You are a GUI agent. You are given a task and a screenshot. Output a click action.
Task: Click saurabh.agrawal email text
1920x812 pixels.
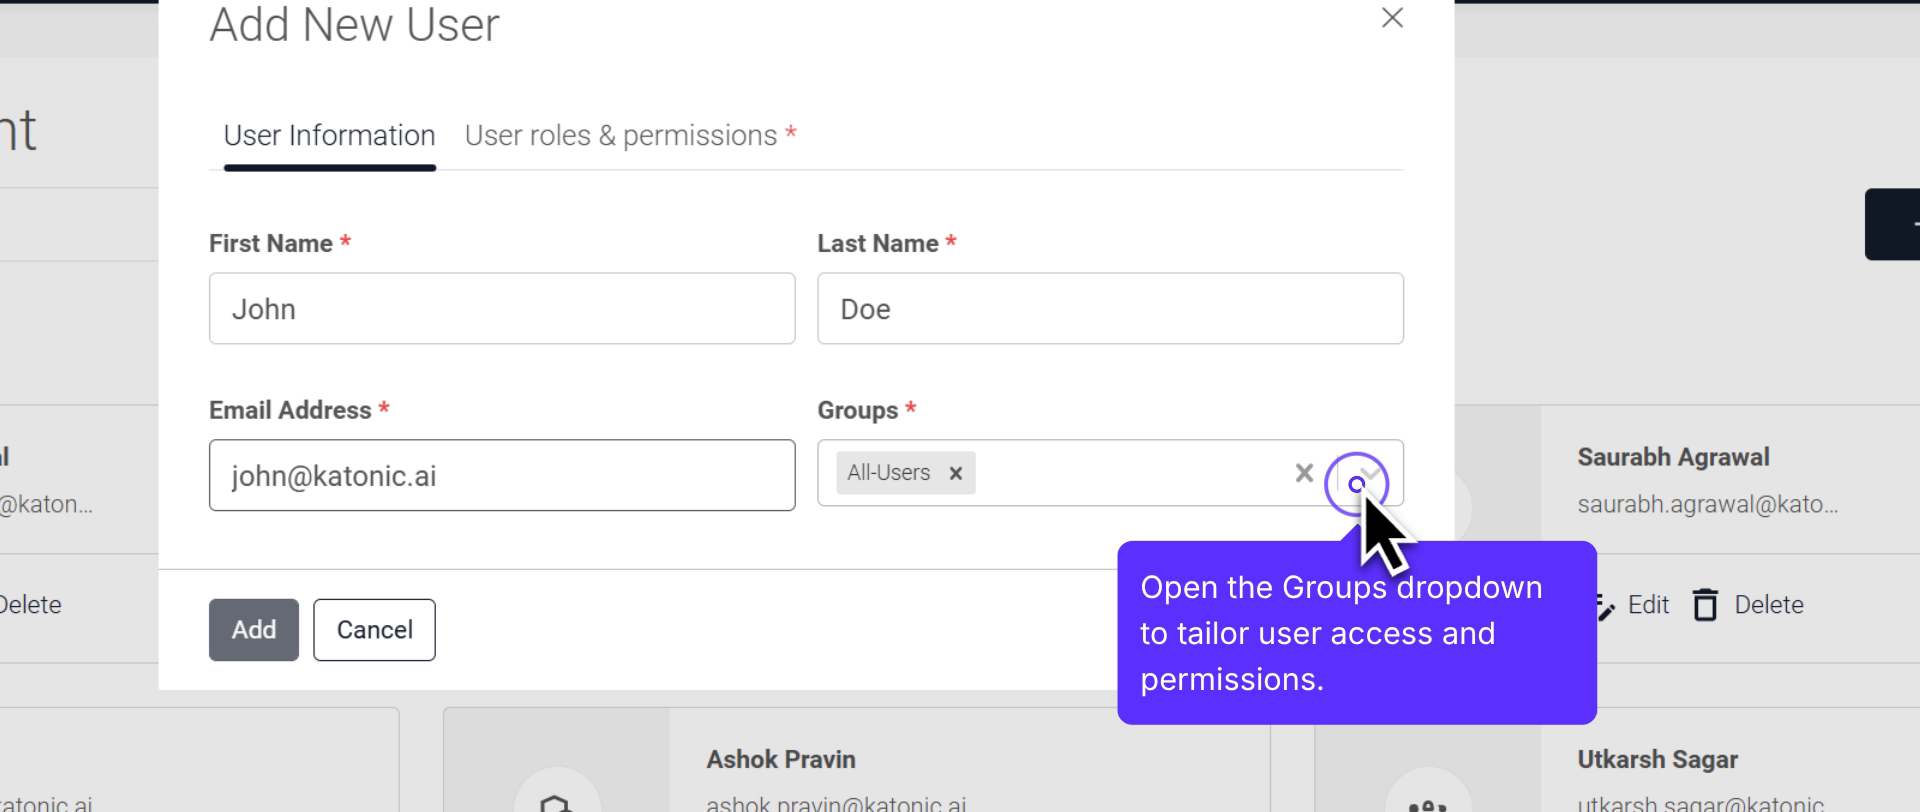pyautogui.click(x=1707, y=505)
